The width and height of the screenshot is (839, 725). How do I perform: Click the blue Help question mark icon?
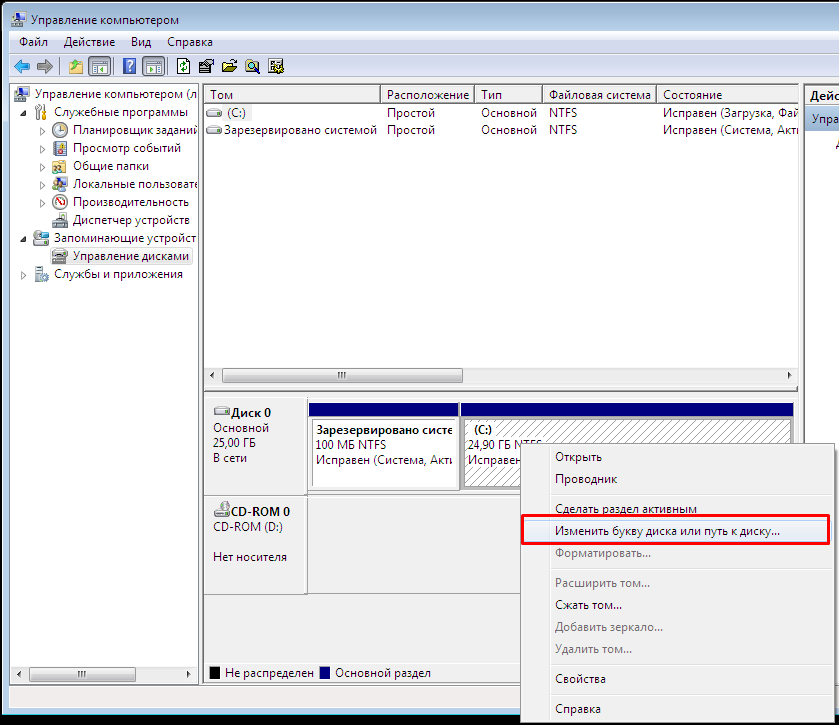[129, 66]
